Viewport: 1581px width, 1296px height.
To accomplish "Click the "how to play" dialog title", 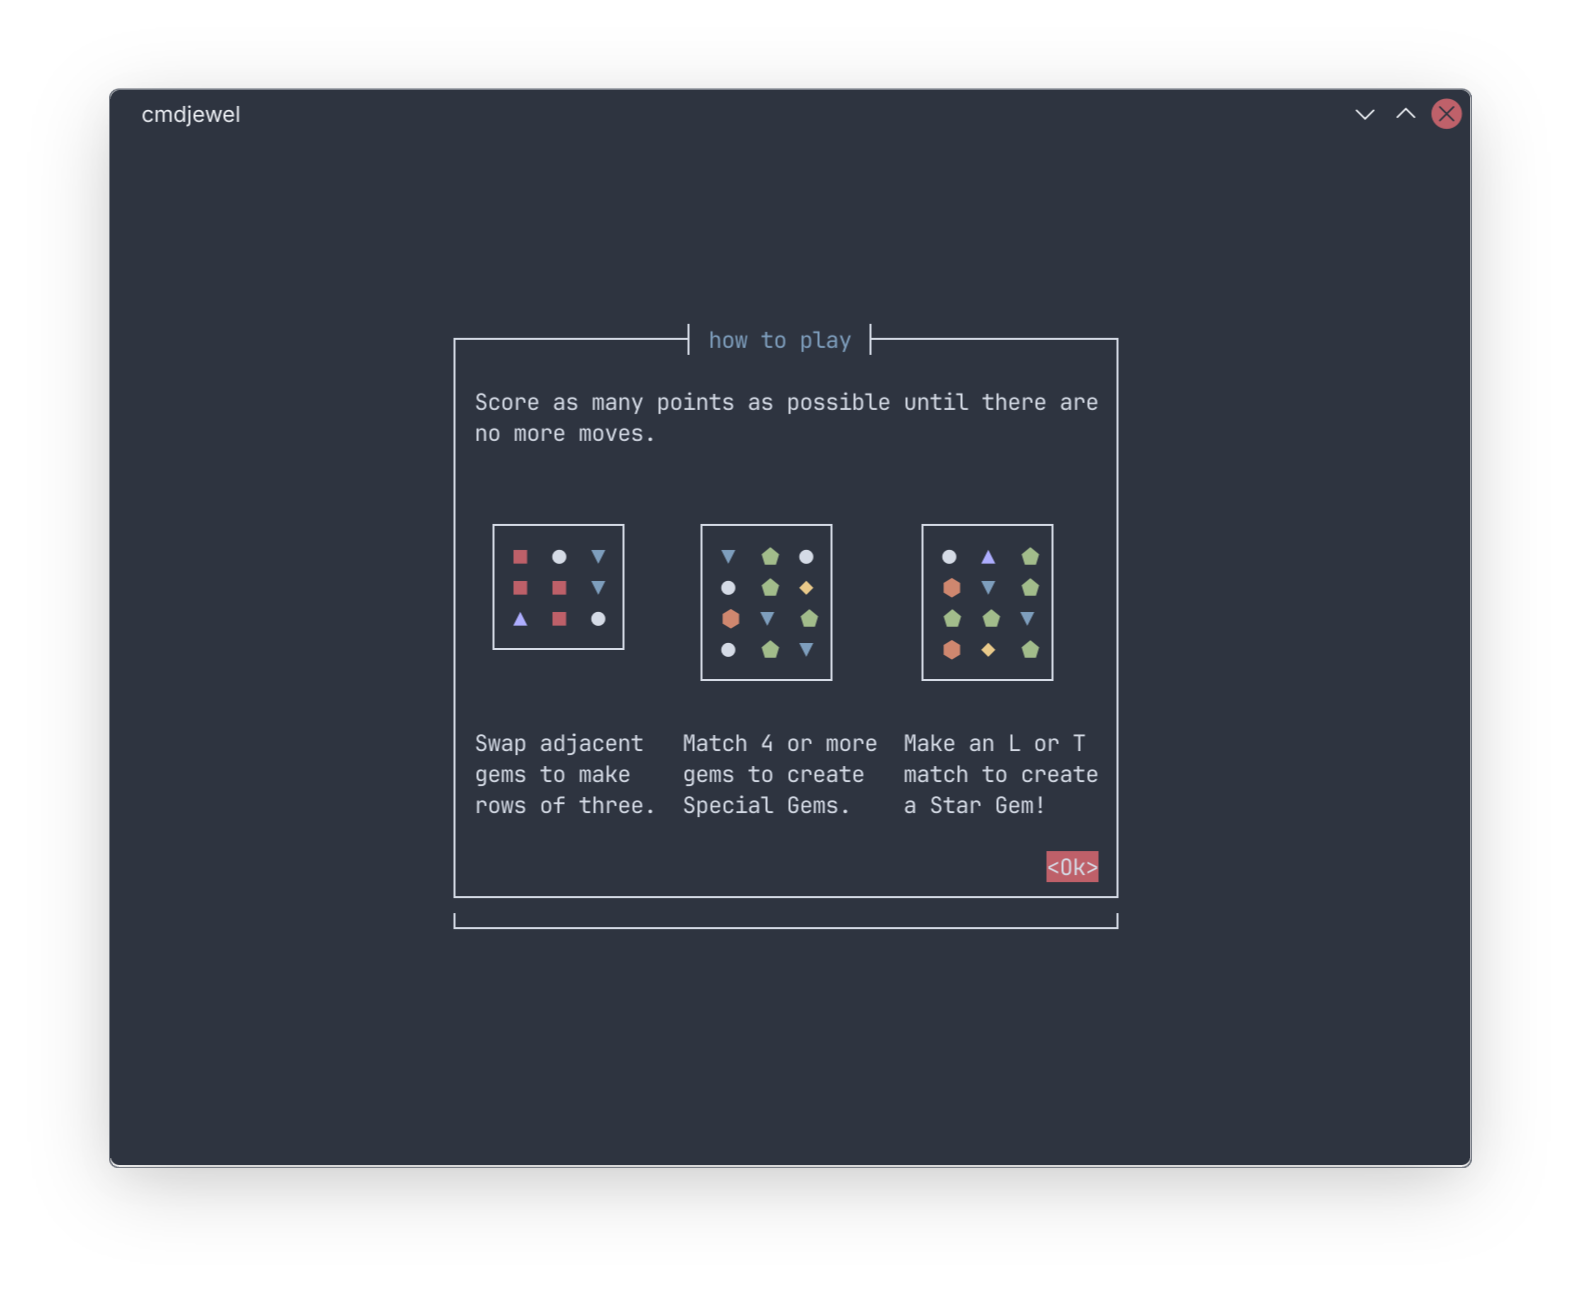I will coord(780,340).
